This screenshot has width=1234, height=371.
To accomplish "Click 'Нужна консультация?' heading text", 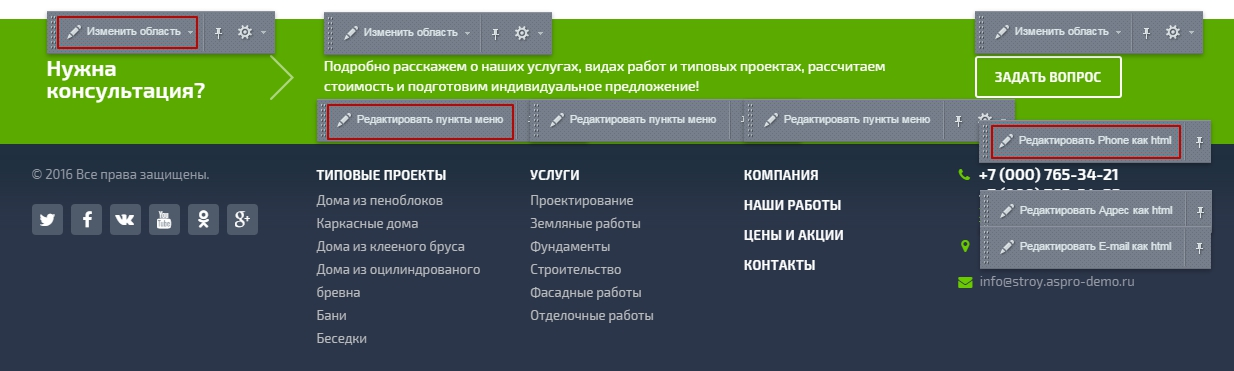I will (126, 80).
